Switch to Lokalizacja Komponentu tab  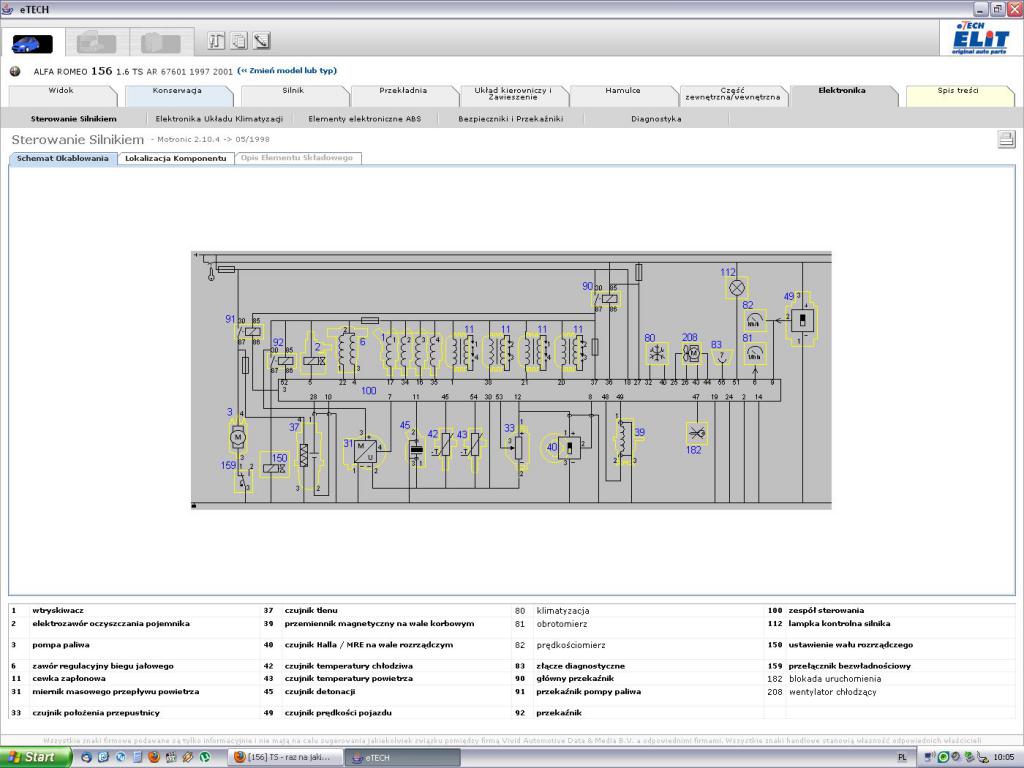point(175,158)
